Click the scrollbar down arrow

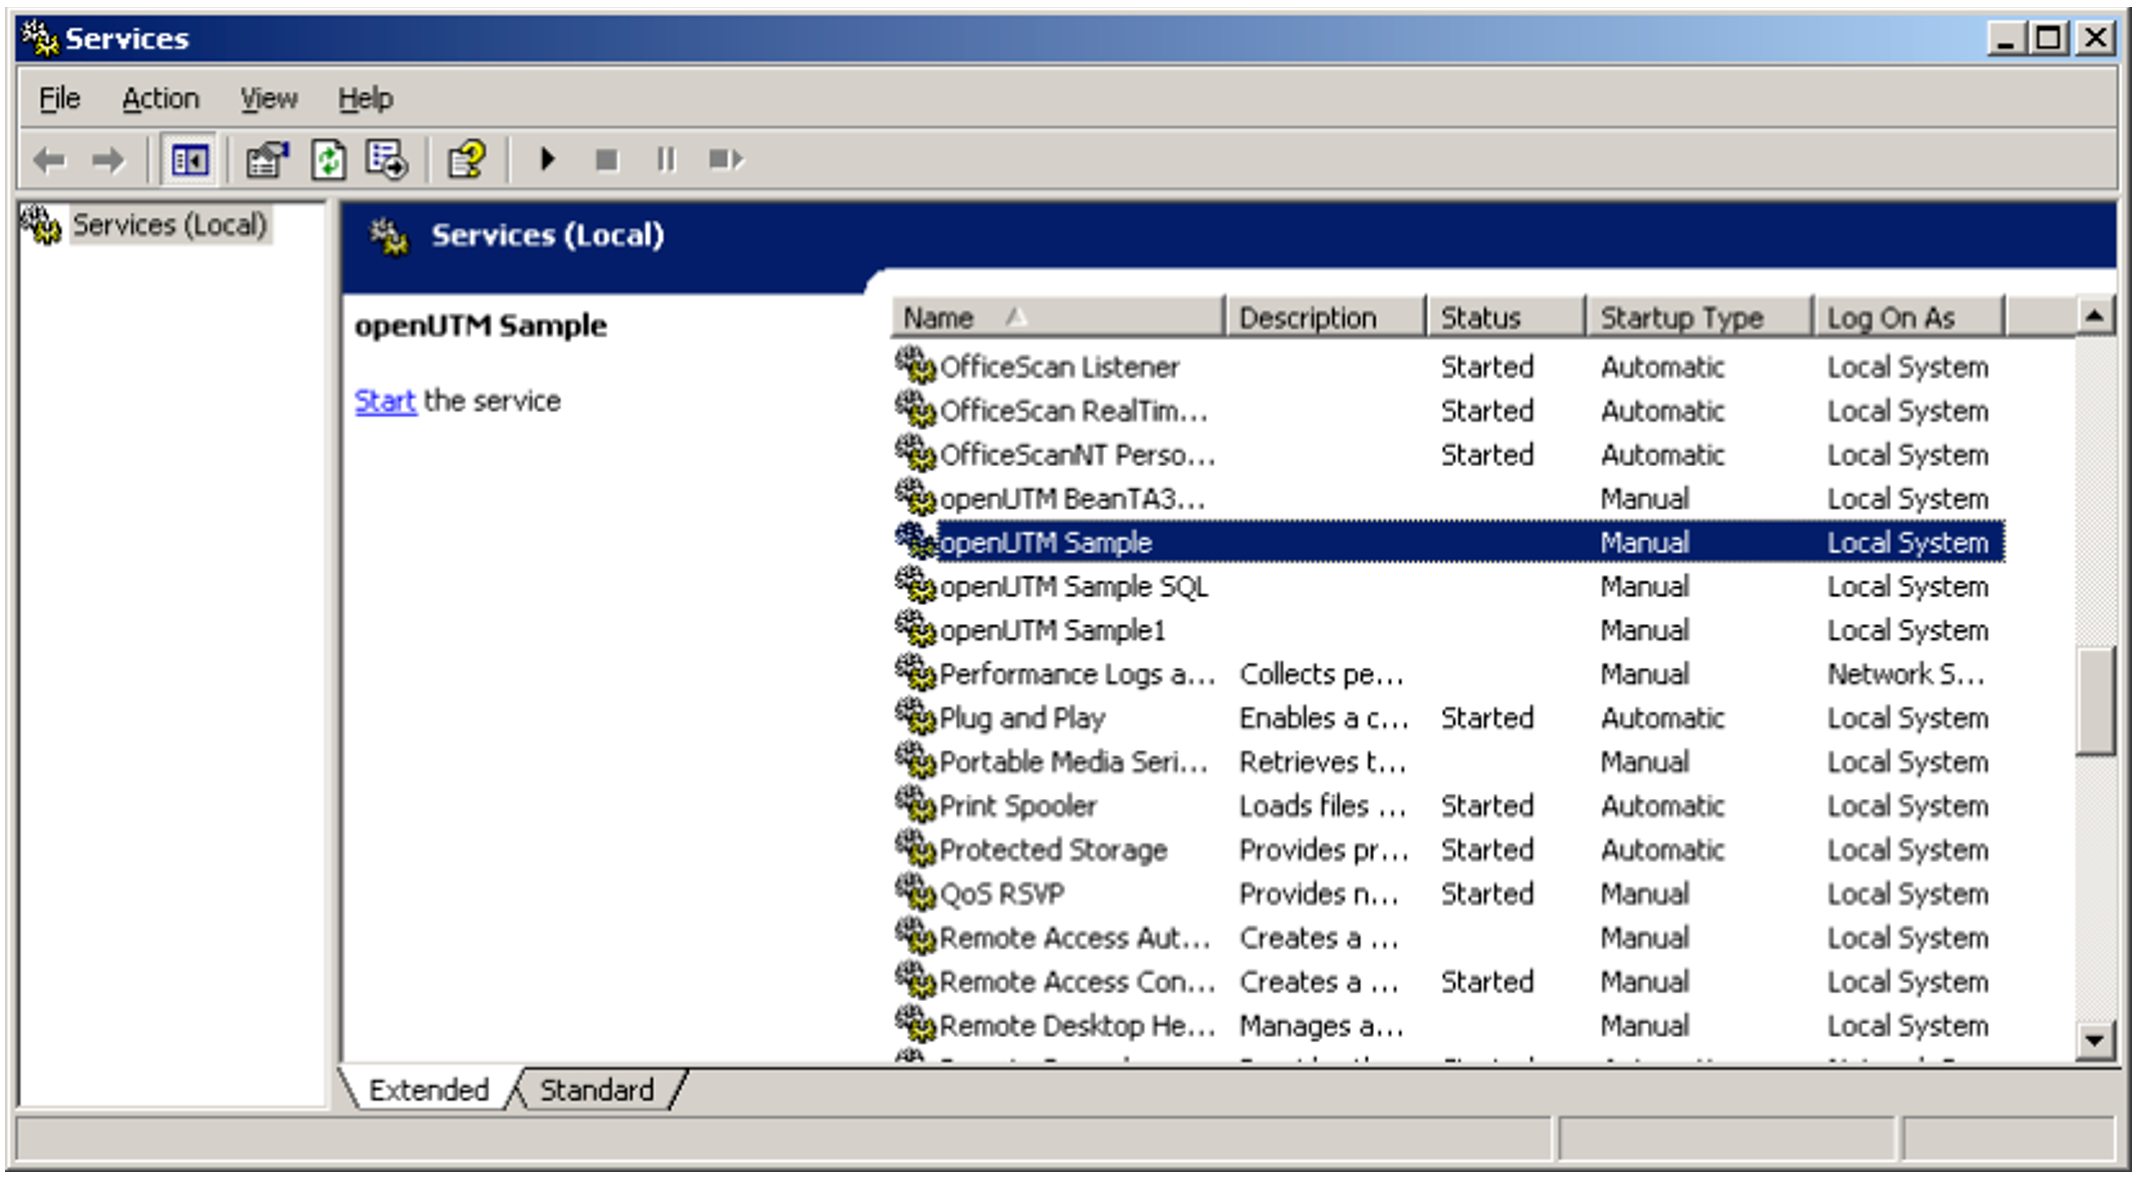pyautogui.click(x=2094, y=1040)
